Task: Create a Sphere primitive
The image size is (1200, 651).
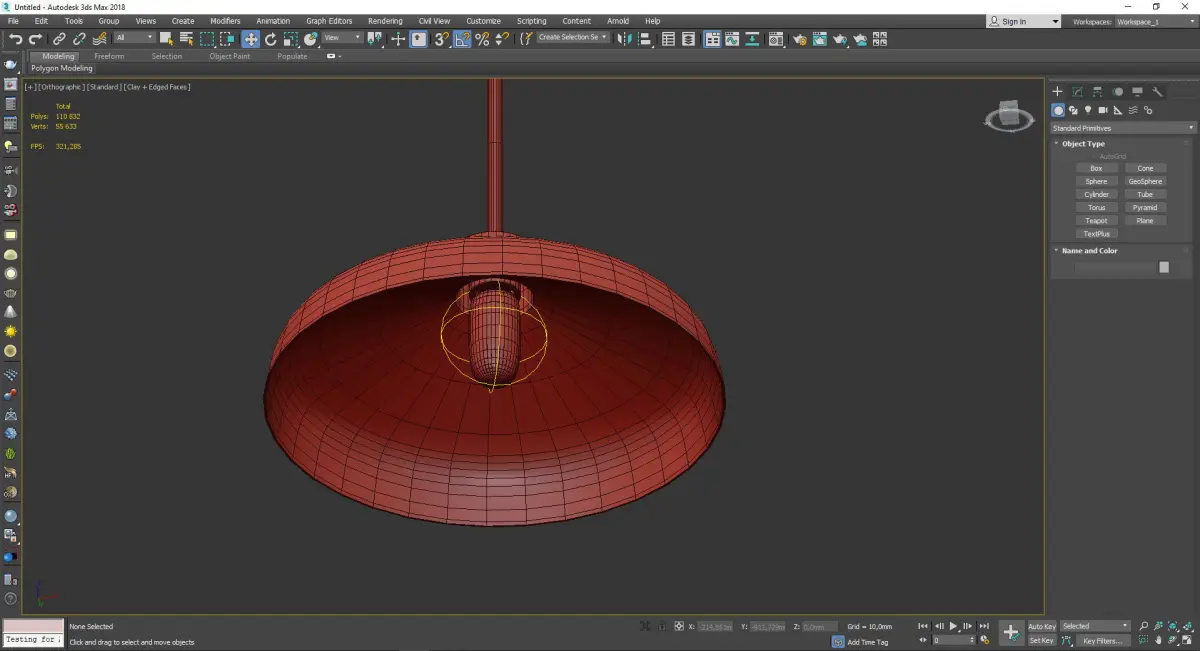Action: 1096,182
